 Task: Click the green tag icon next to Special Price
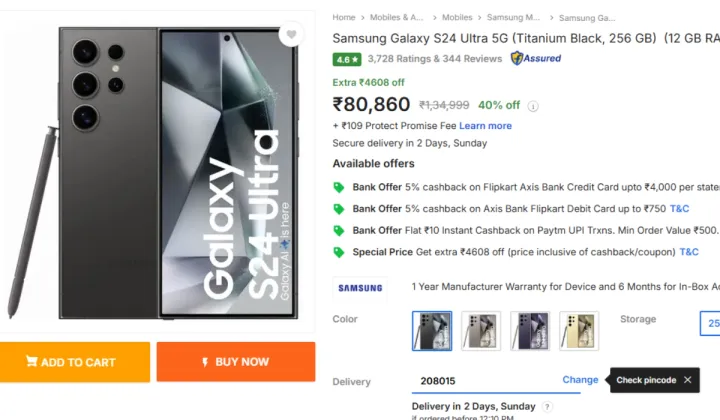[x=339, y=252]
